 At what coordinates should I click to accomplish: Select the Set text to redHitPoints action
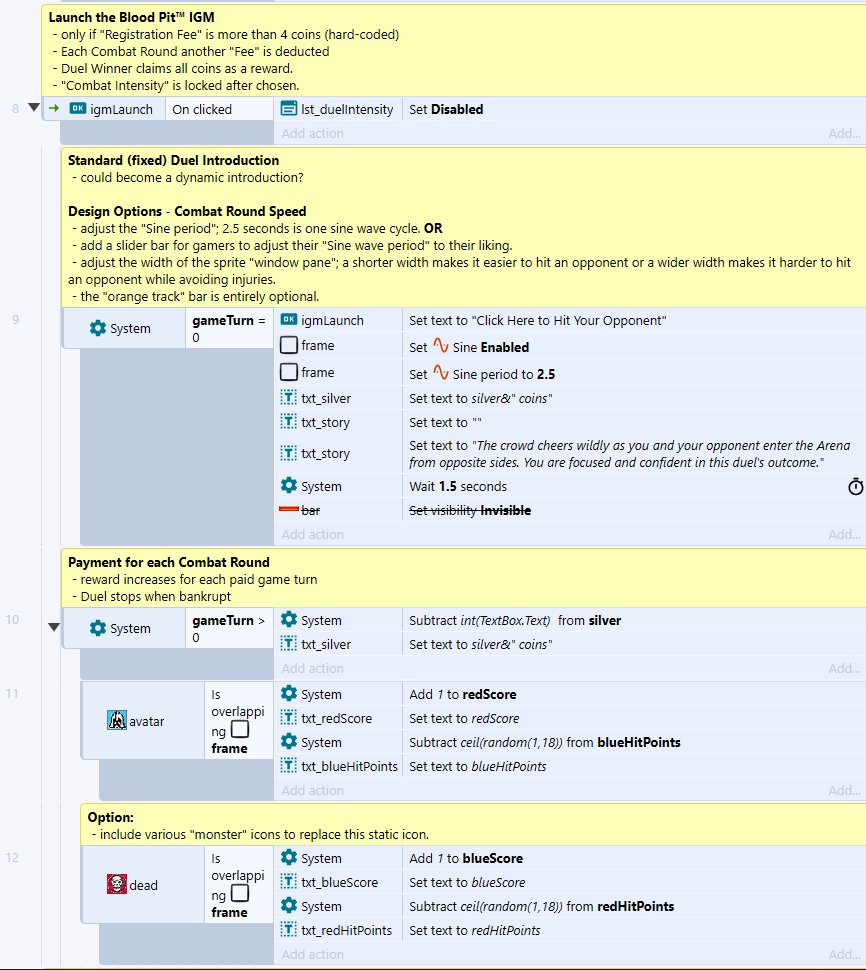click(x=474, y=930)
